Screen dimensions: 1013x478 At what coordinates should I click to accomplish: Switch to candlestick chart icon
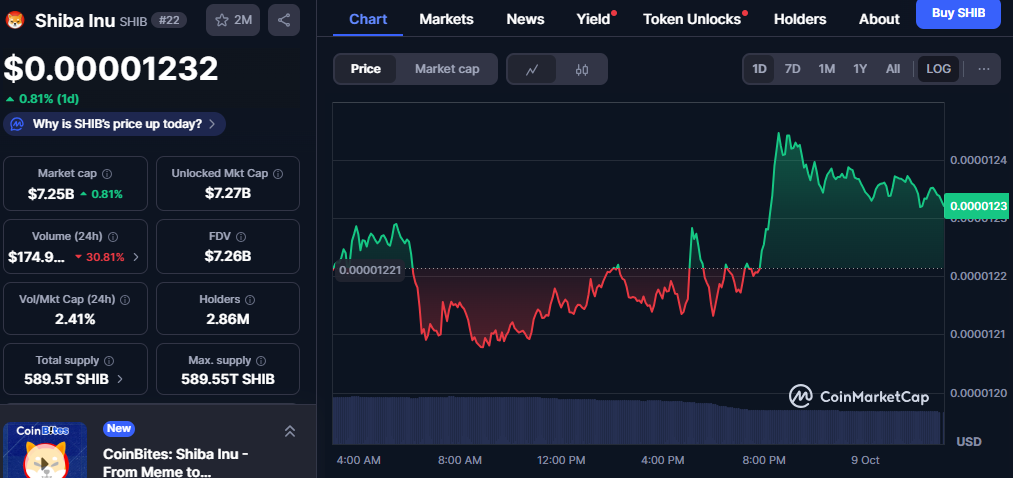pos(582,69)
